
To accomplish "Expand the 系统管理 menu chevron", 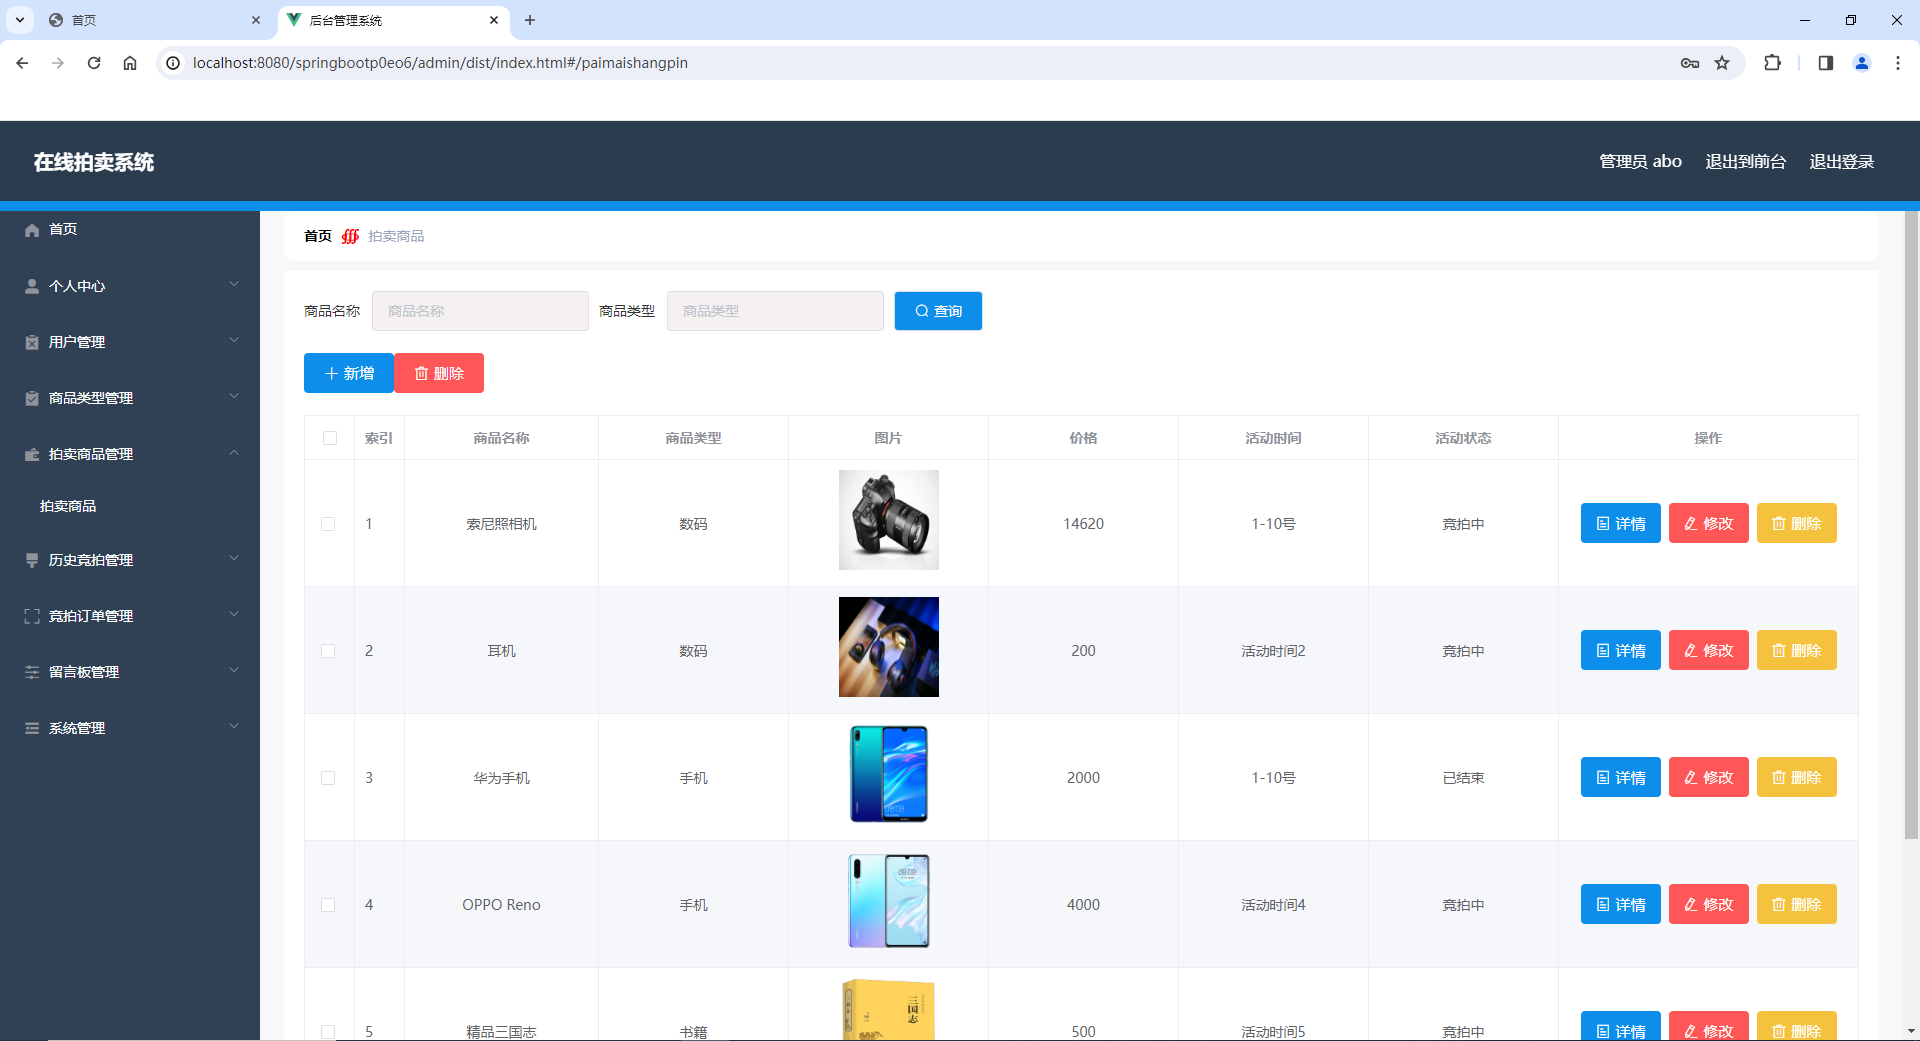I will [234, 727].
